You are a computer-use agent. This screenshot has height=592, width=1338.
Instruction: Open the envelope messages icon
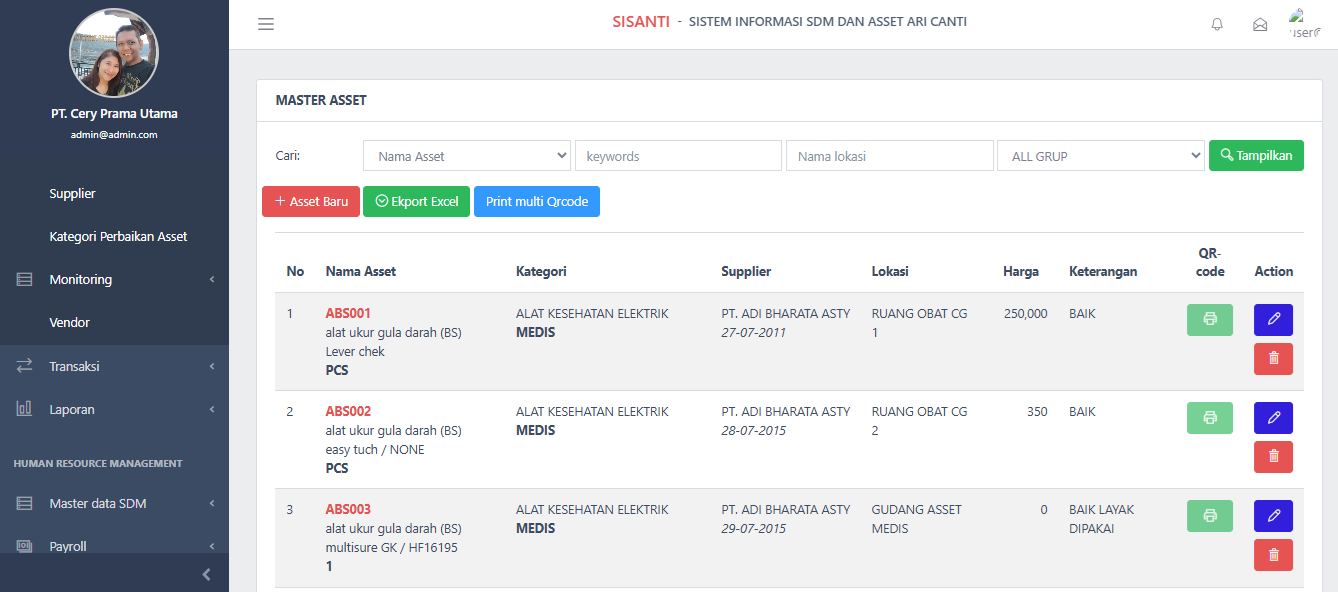(1260, 24)
